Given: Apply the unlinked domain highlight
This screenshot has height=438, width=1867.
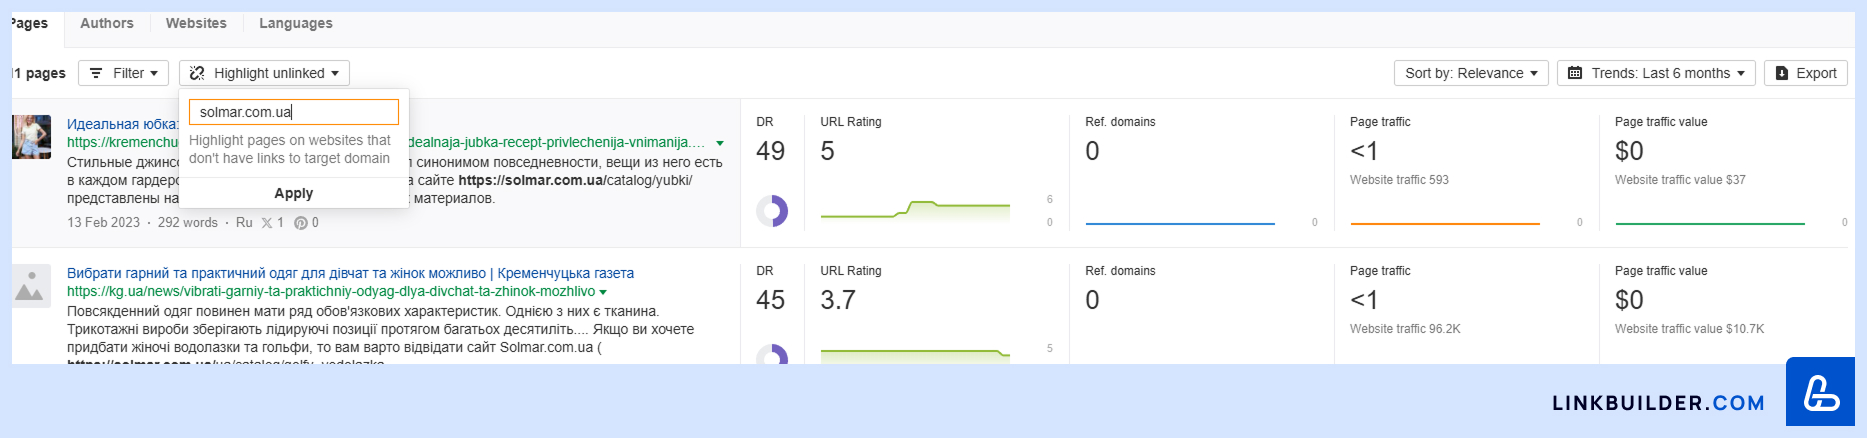Looking at the screenshot, I should click(294, 193).
